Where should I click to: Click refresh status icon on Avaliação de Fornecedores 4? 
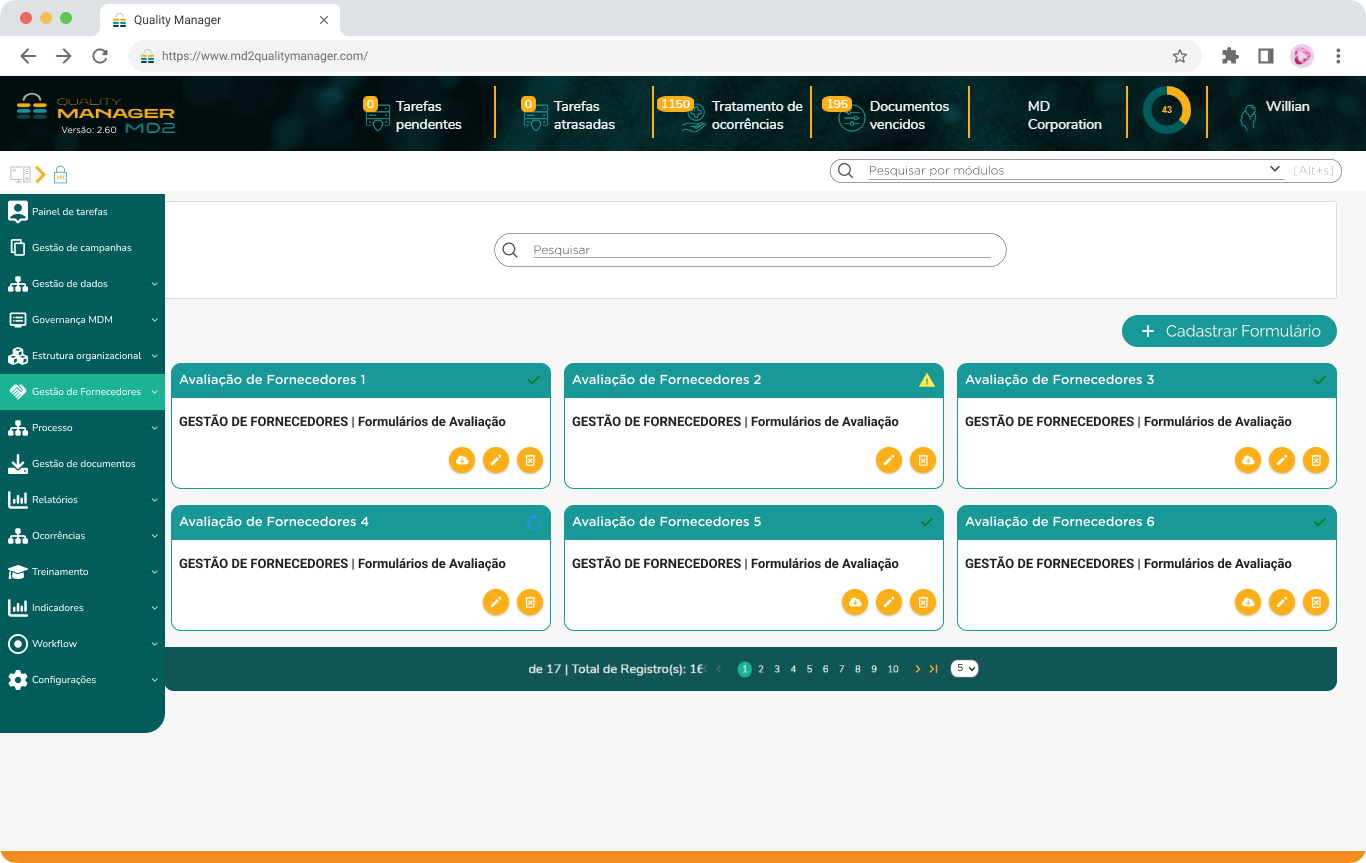(534, 522)
